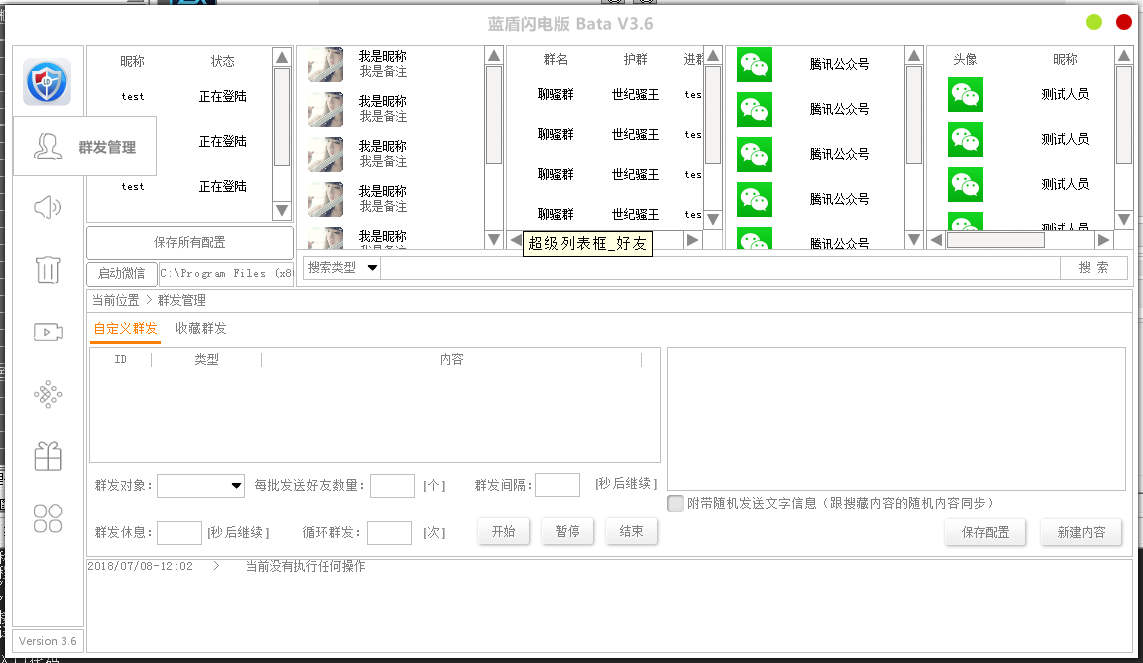Image resolution: width=1143 pixels, height=663 pixels.
Task: Click the large message content text area
Action: pyautogui.click(x=897, y=419)
